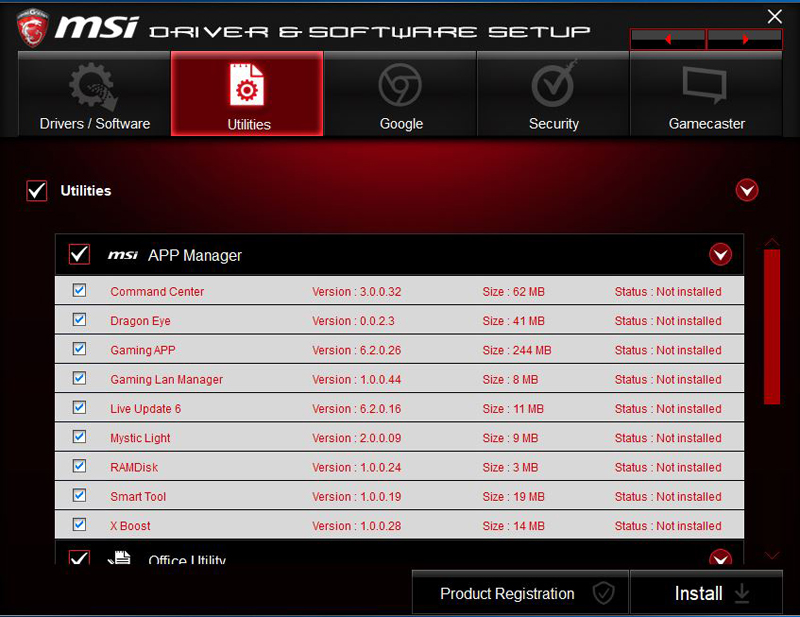Toggle the Mystic Light checkbox
The image size is (800, 617).
click(79, 437)
